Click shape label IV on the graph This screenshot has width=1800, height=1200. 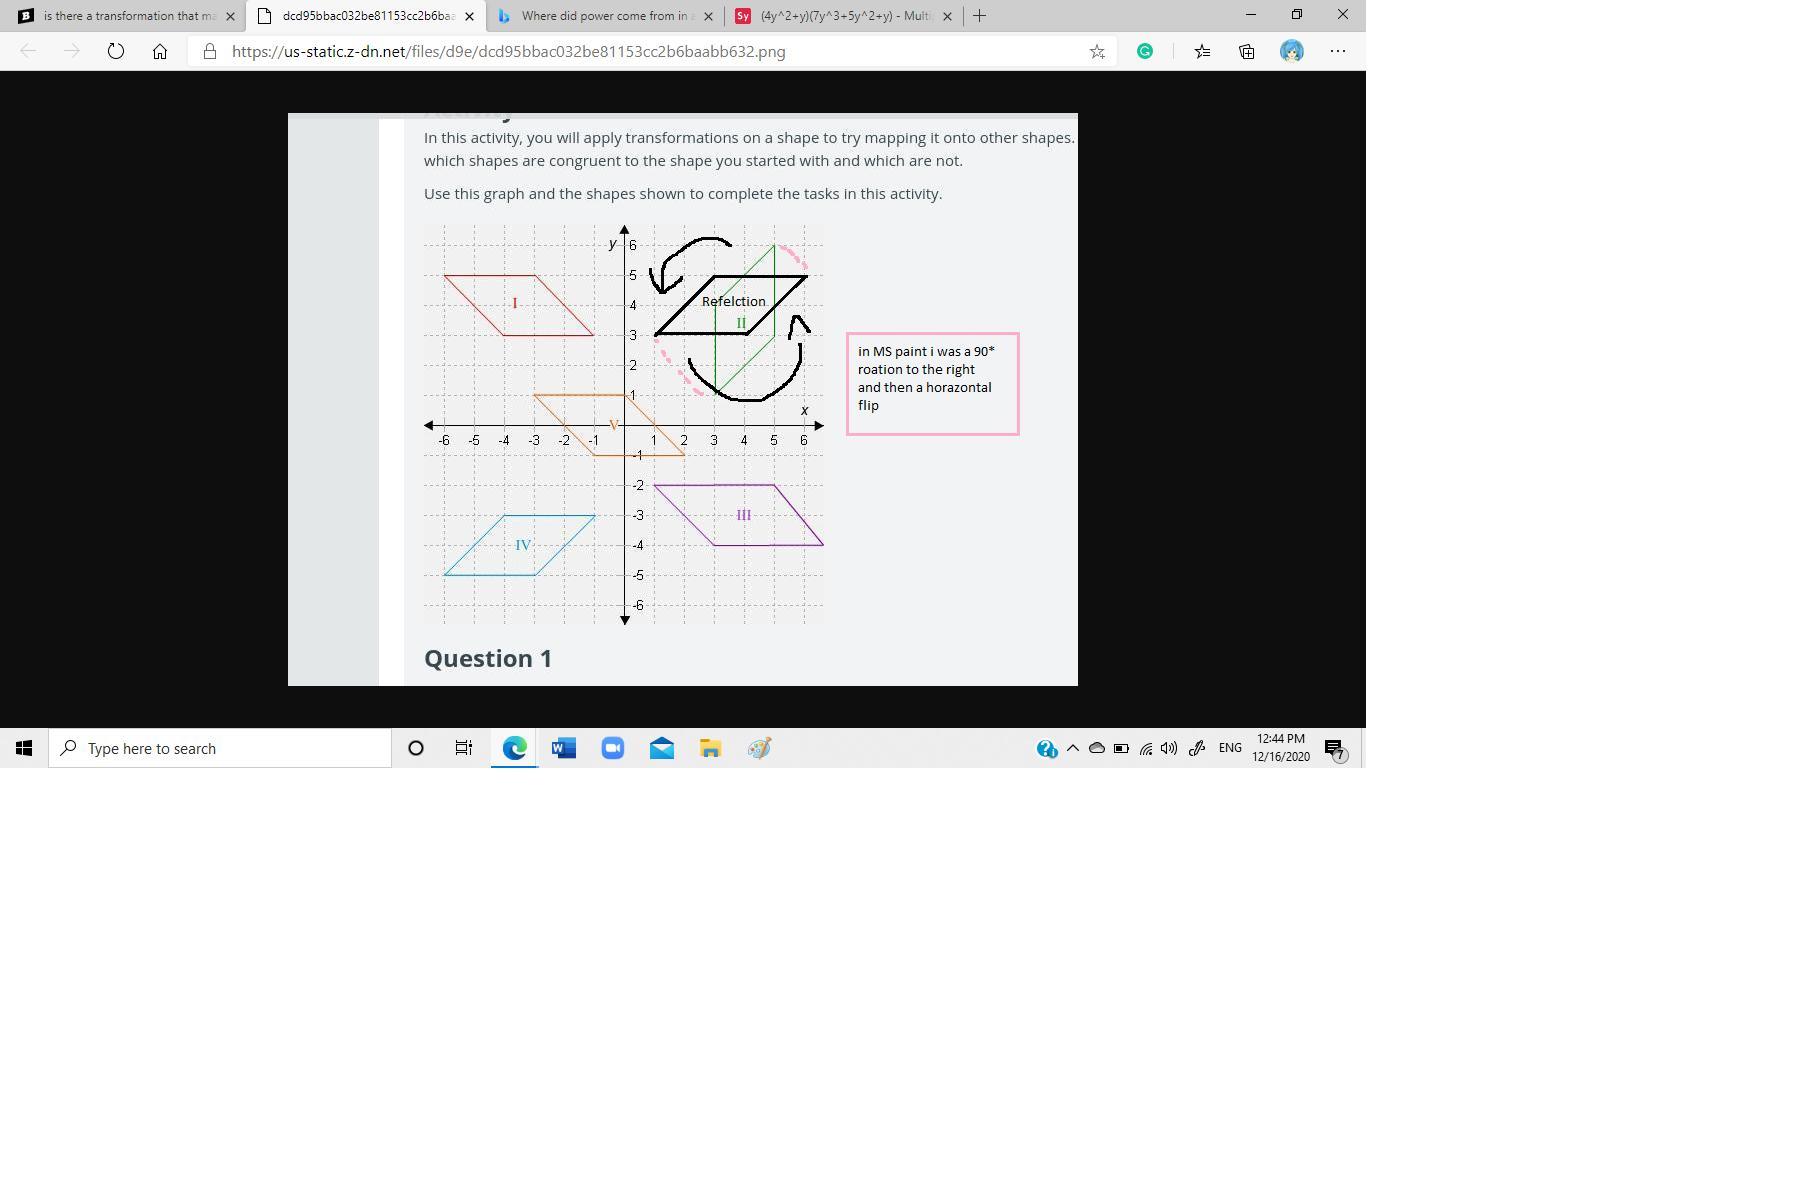point(523,545)
